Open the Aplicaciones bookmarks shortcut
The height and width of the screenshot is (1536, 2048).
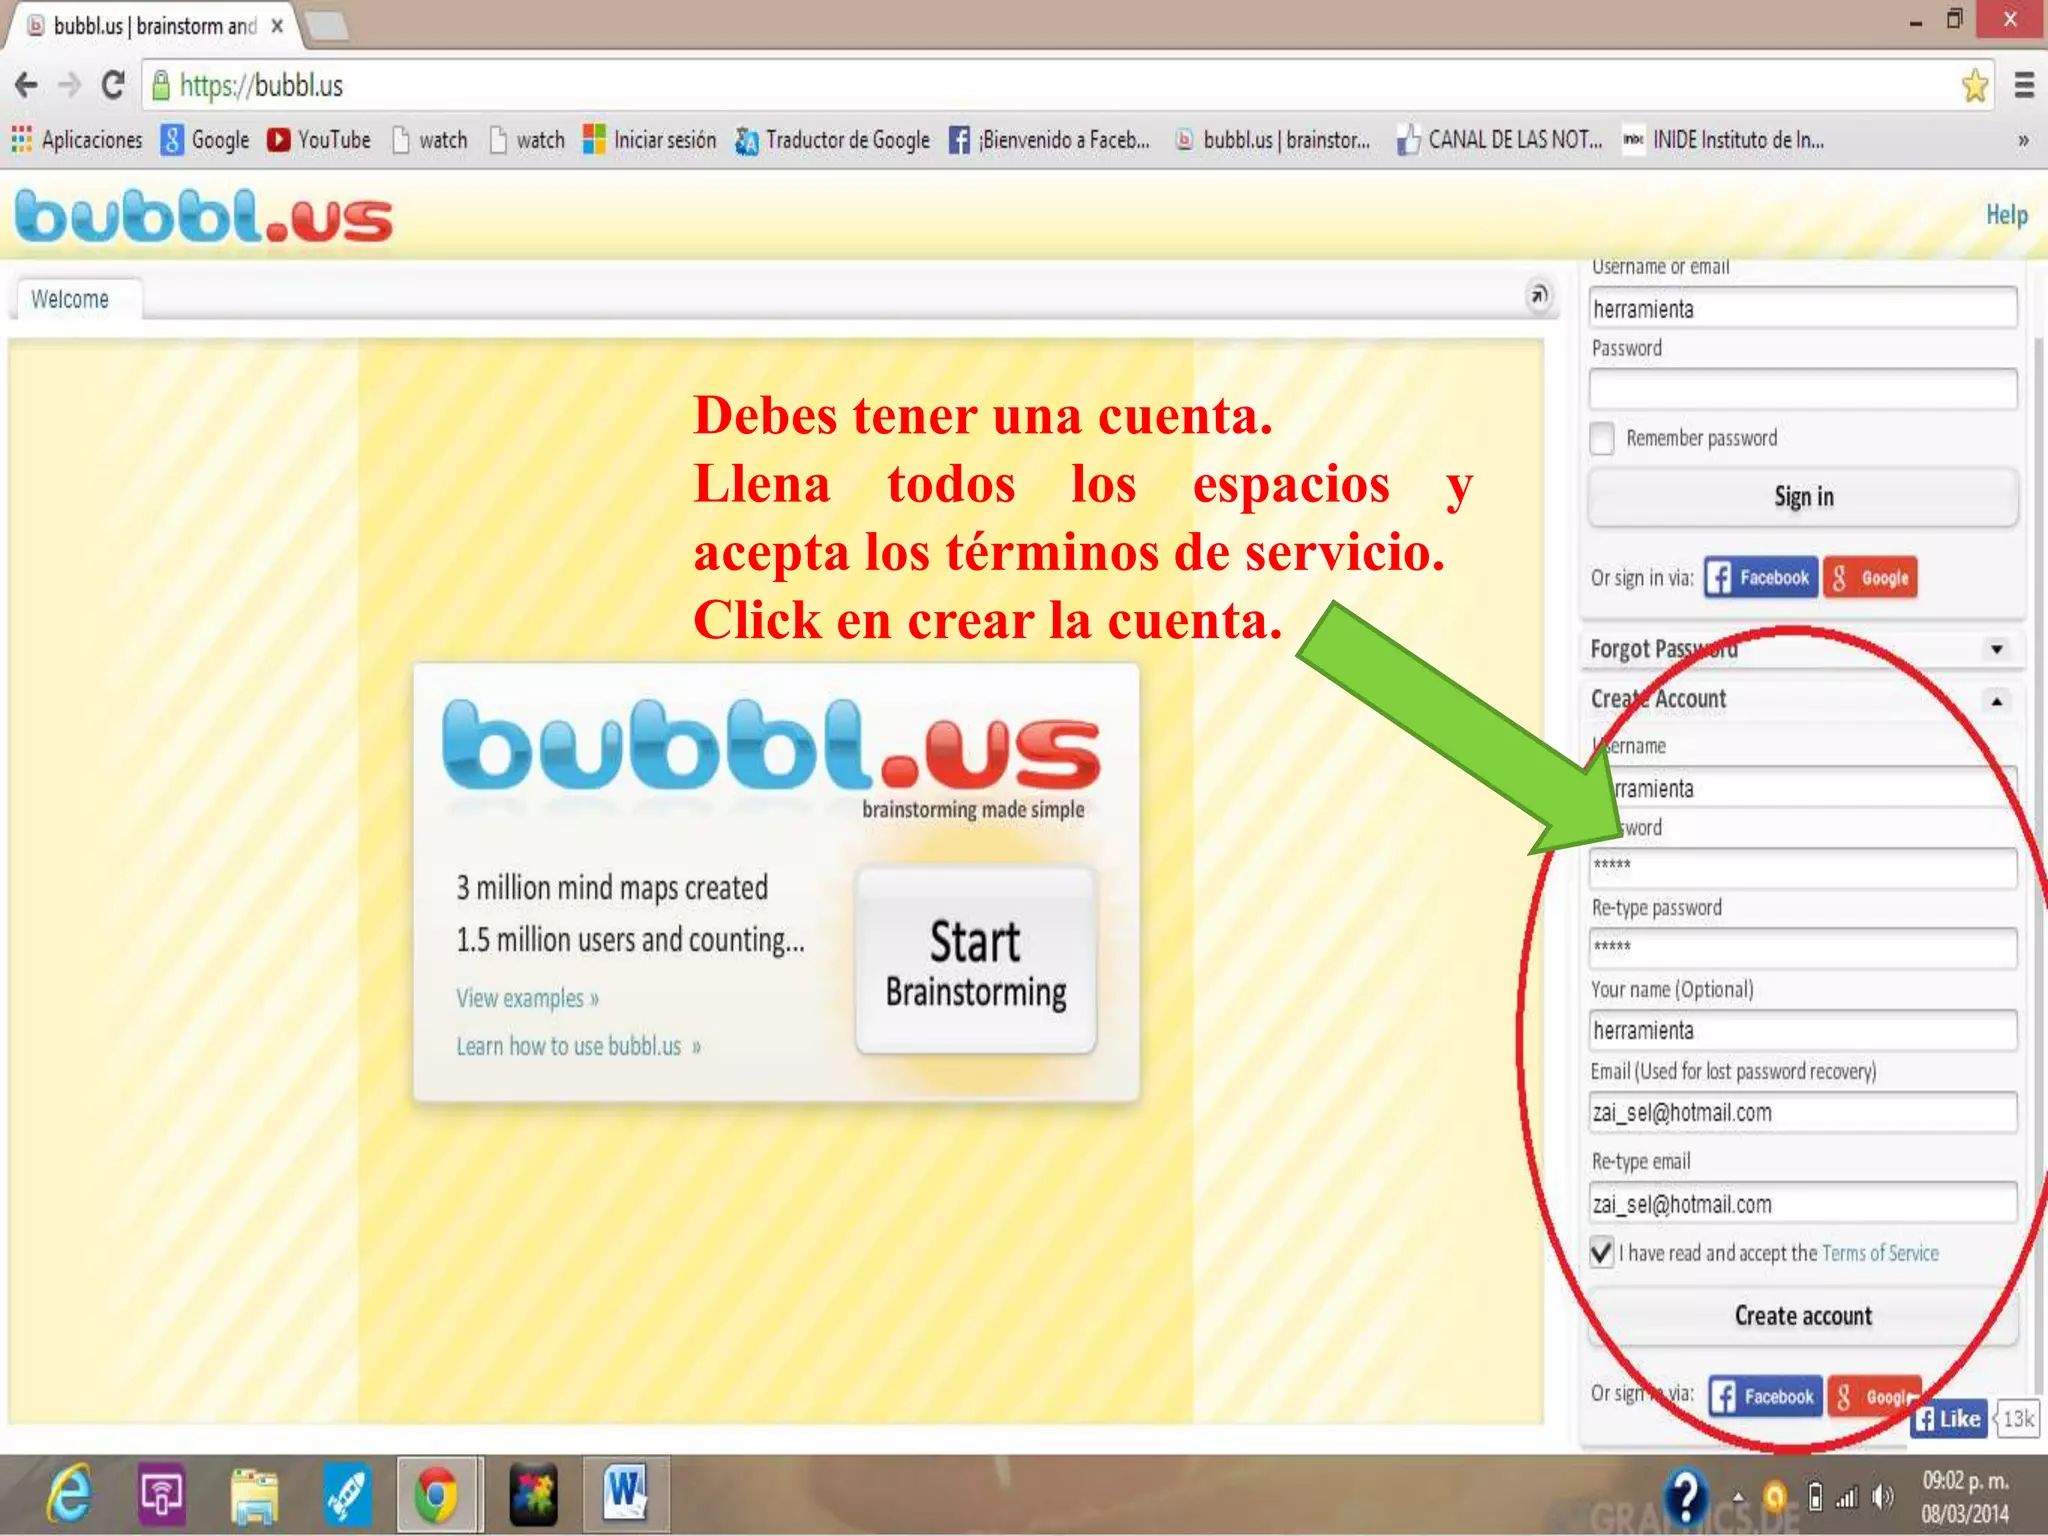[77, 140]
